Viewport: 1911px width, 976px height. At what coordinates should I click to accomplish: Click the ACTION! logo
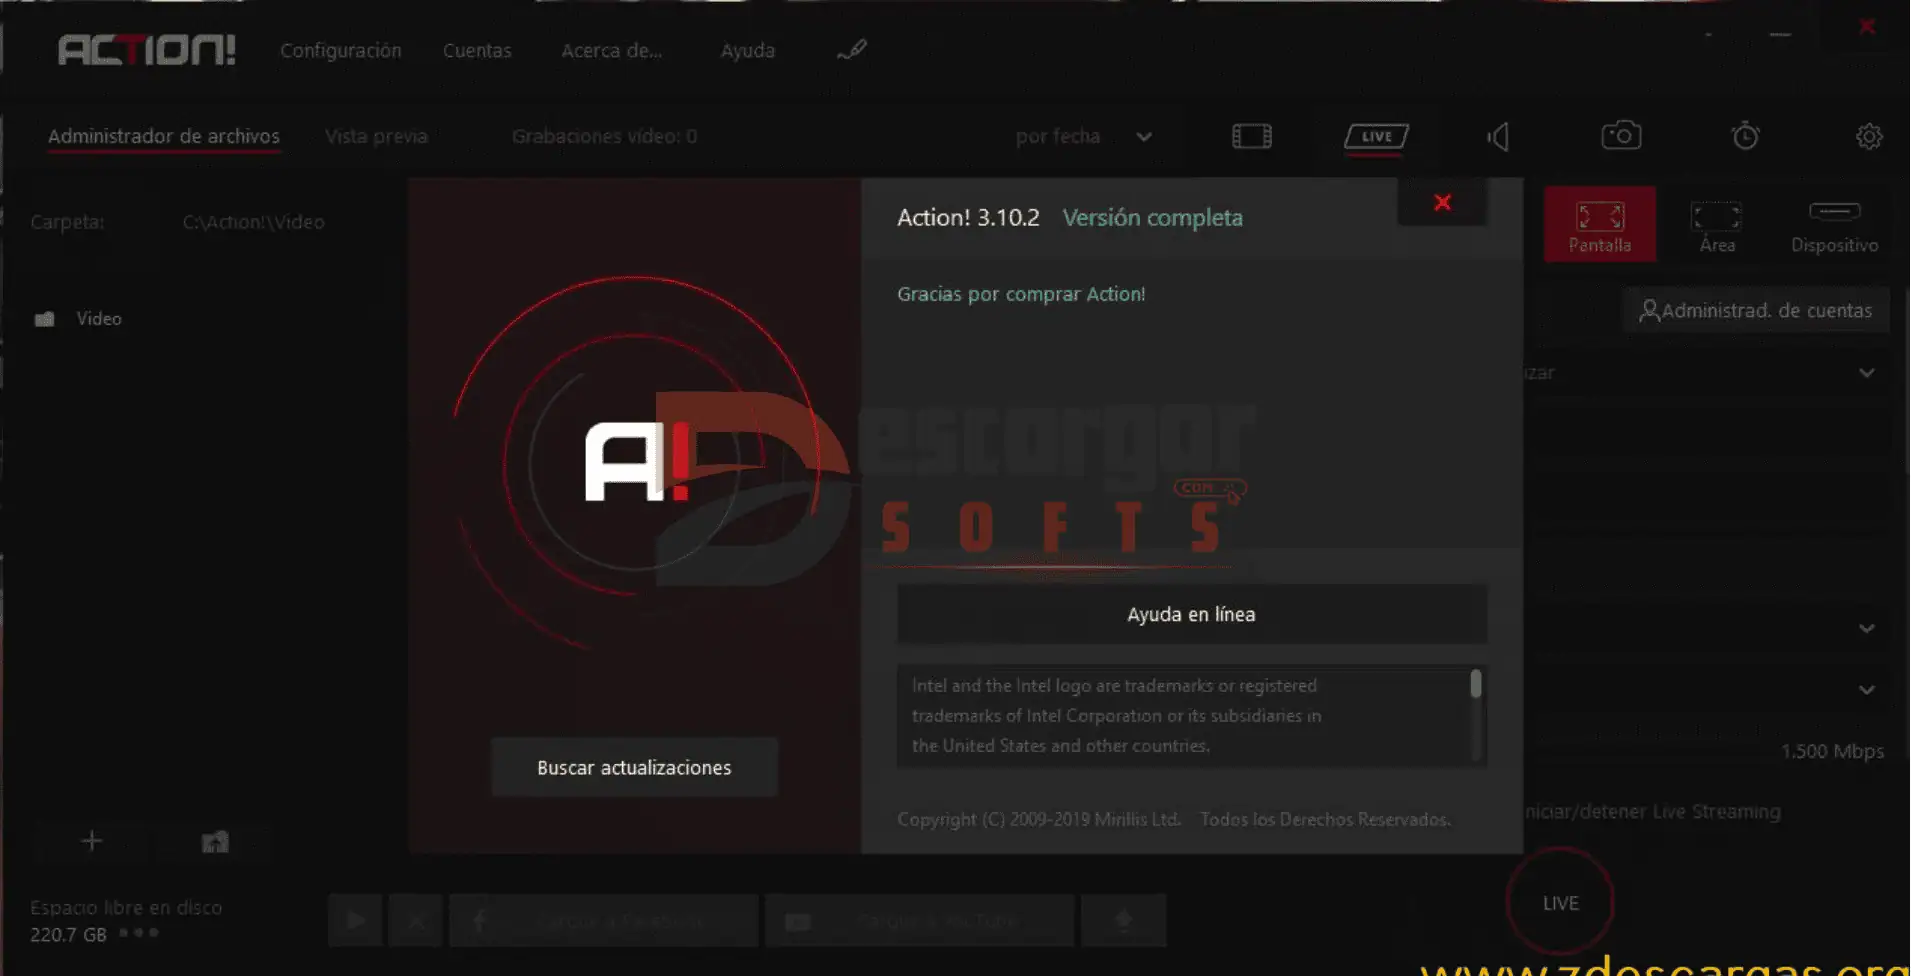pos(146,50)
